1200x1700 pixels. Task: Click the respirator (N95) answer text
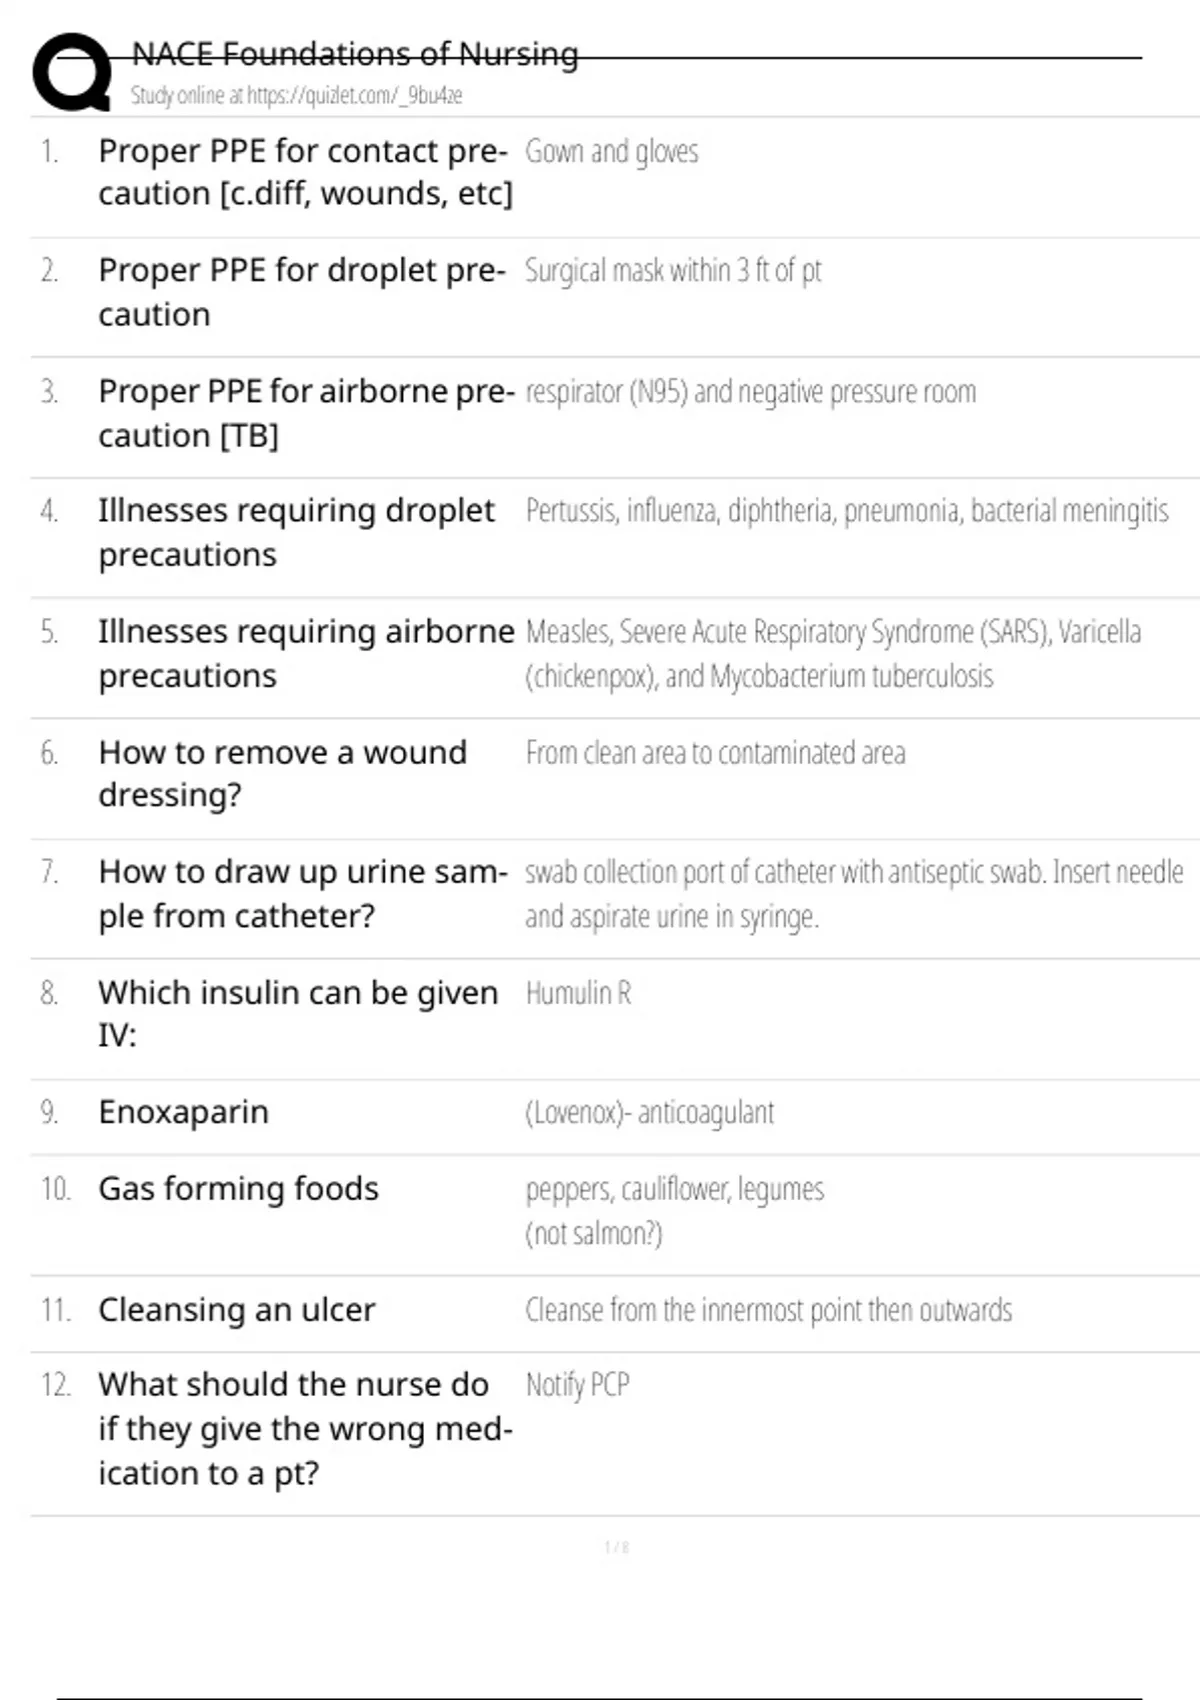tap(751, 392)
